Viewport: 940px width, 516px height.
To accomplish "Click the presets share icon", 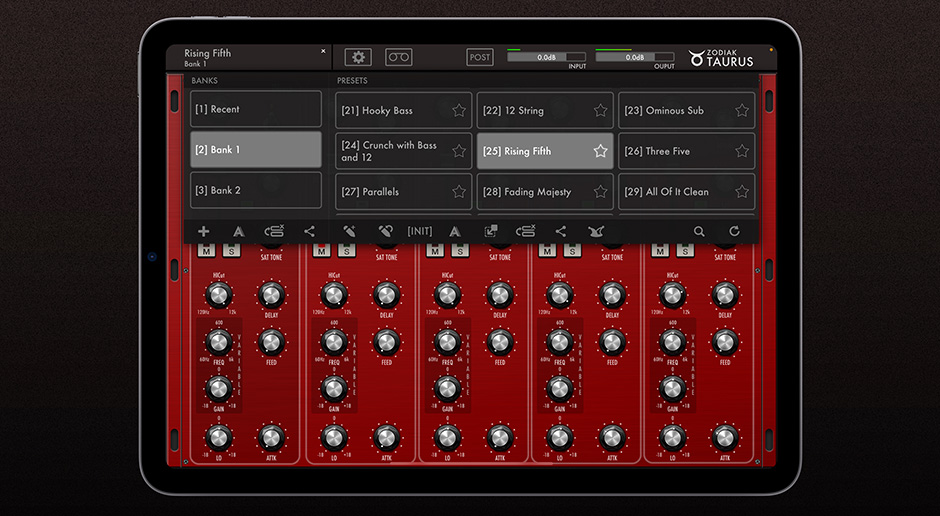I will (x=560, y=231).
